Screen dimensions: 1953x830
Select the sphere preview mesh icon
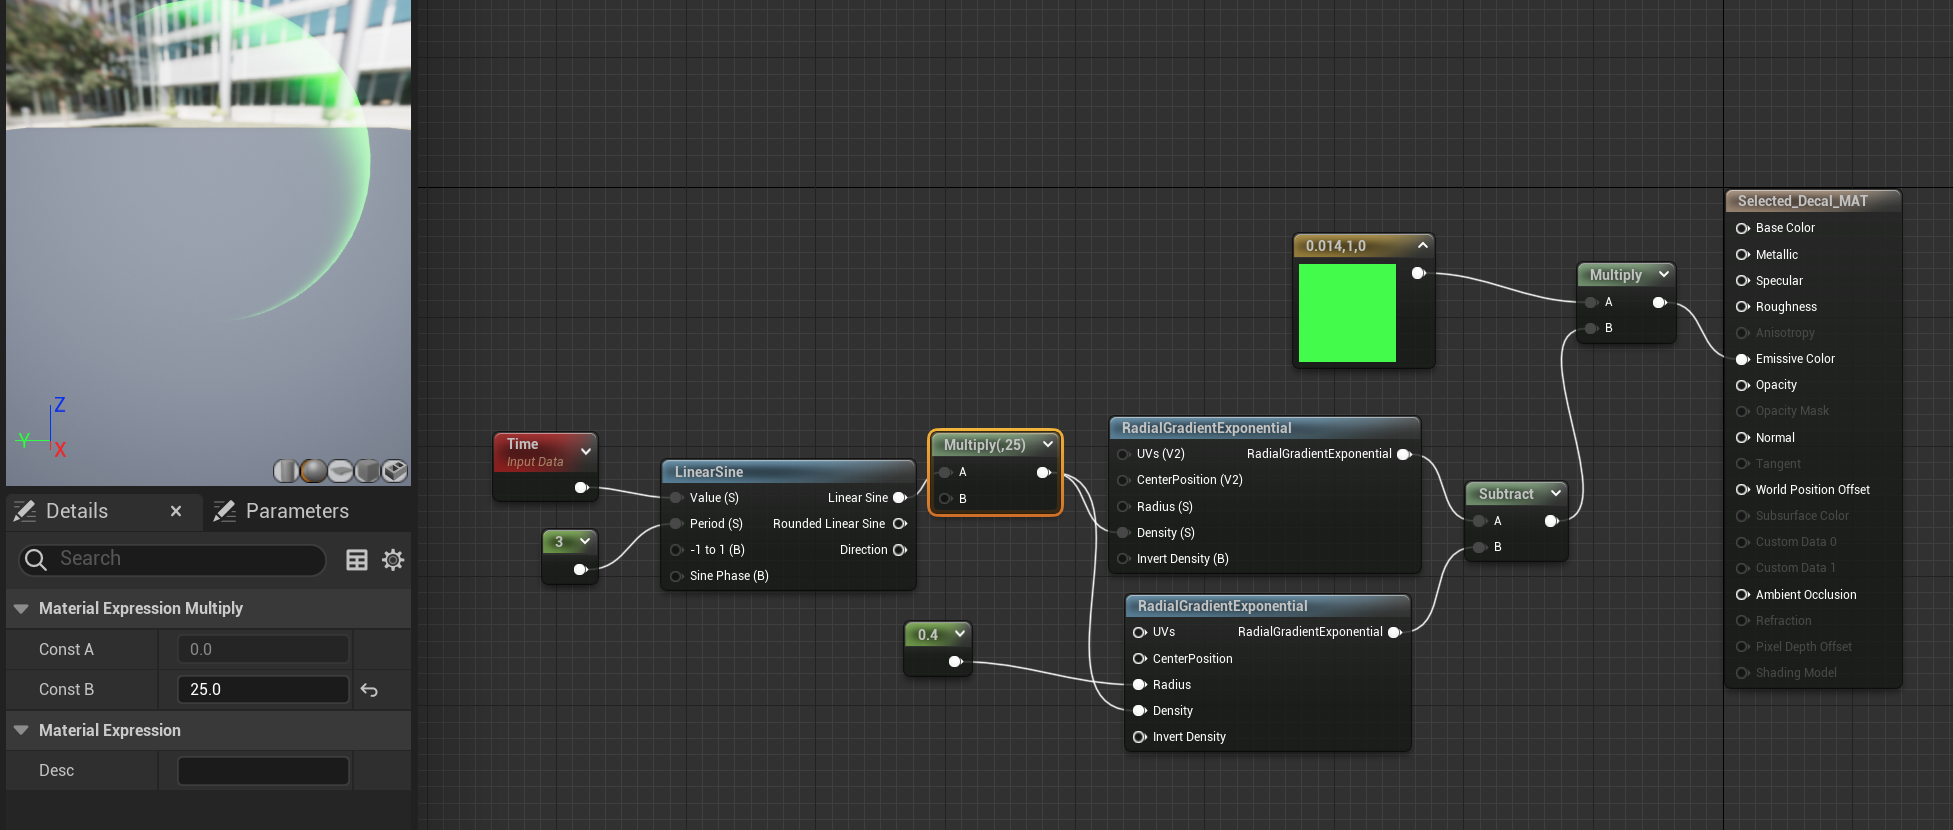click(x=313, y=471)
